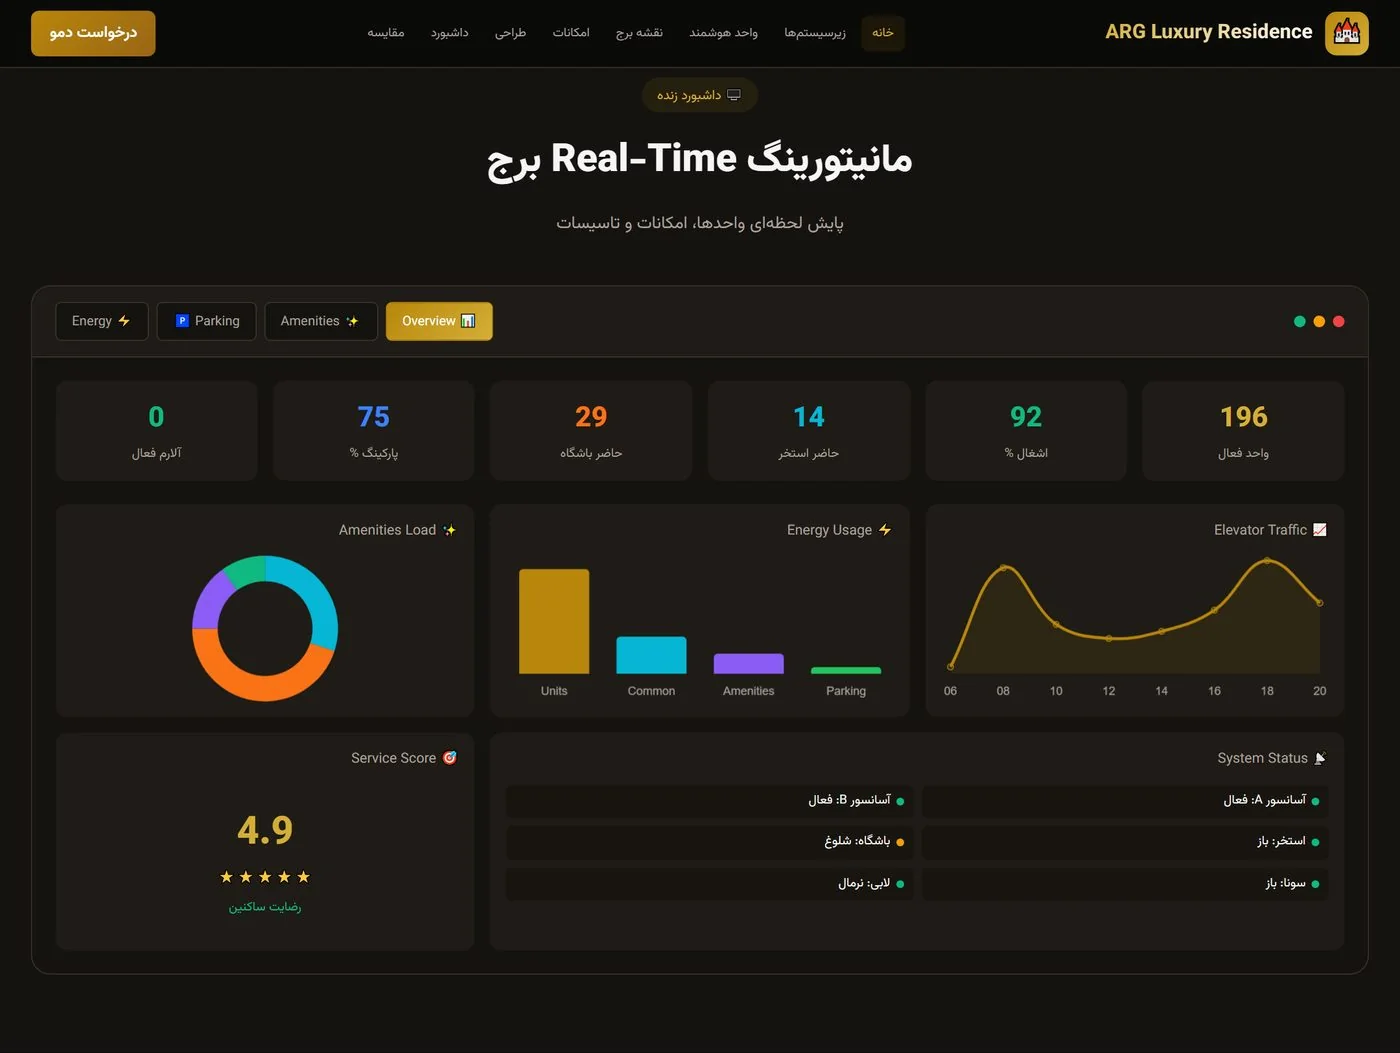Open طراحی nav link
Viewport: 1400px width, 1053px height.
coord(510,33)
